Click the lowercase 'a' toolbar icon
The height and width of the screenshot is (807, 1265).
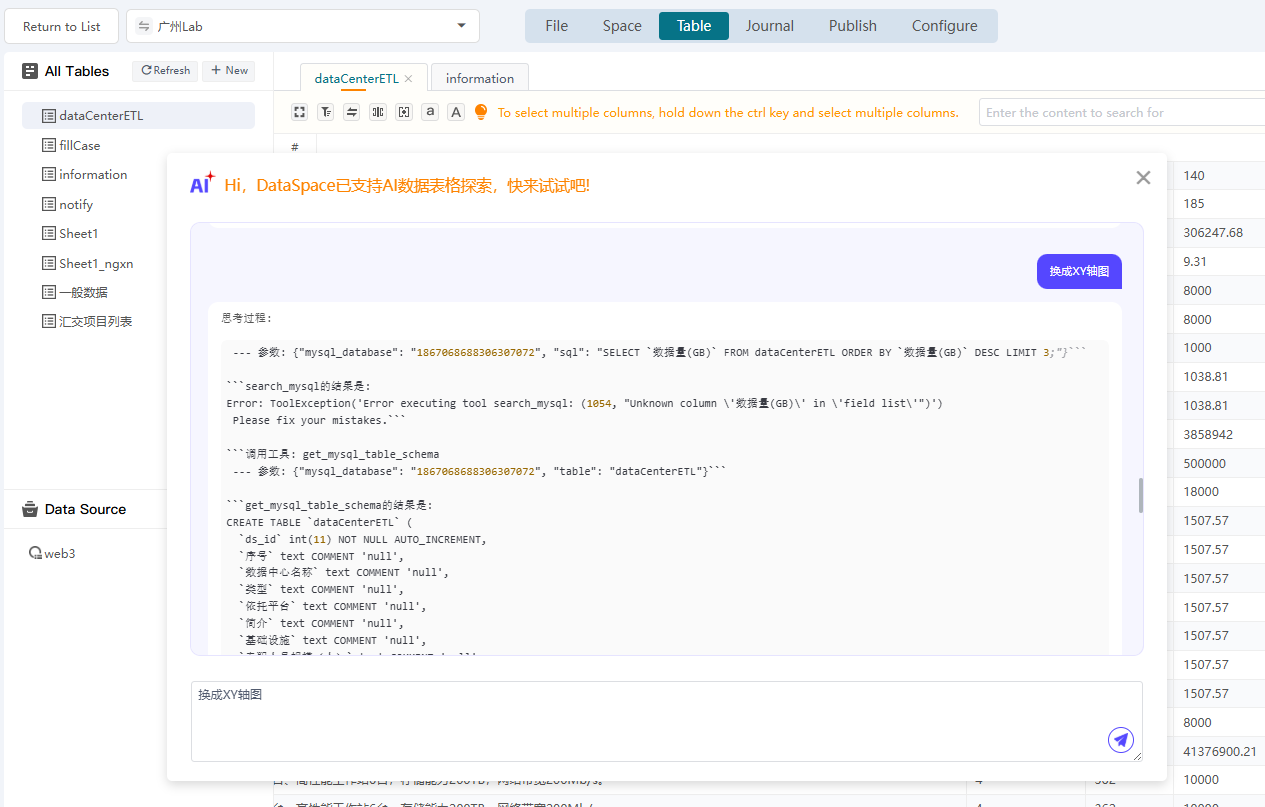point(430,112)
